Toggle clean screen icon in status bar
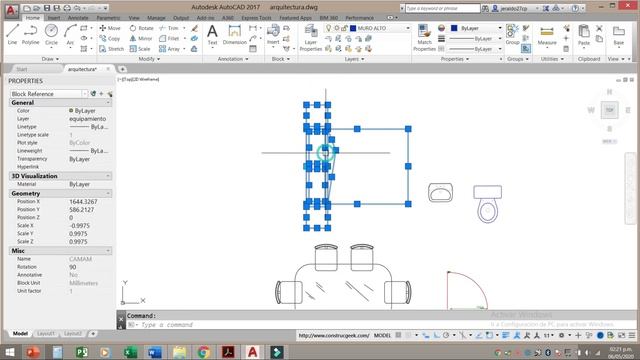This screenshot has height=360, width=640. coord(621,335)
